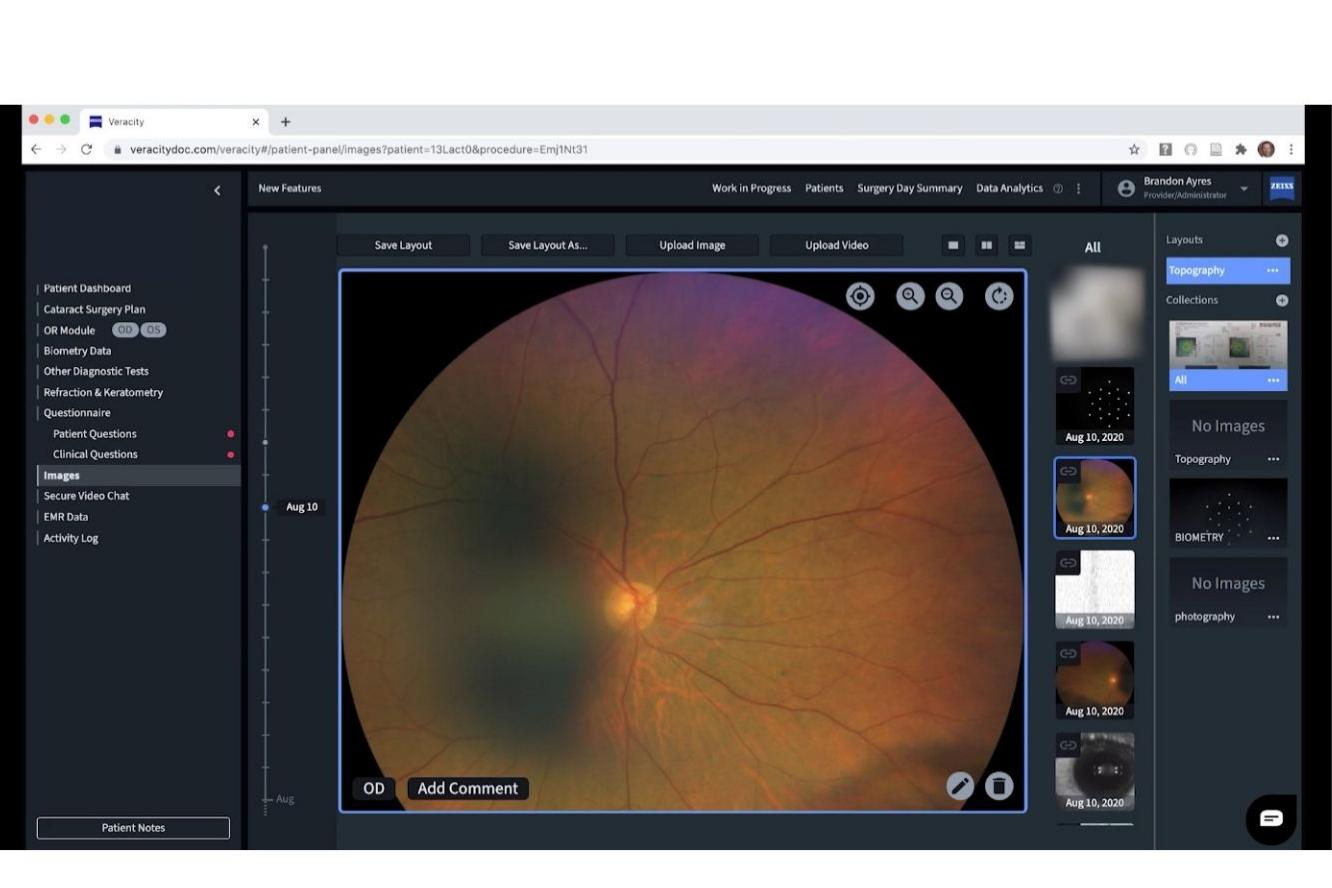The width and height of the screenshot is (1332, 888).
Task: Click the user avatar icon
Action: [1126, 188]
